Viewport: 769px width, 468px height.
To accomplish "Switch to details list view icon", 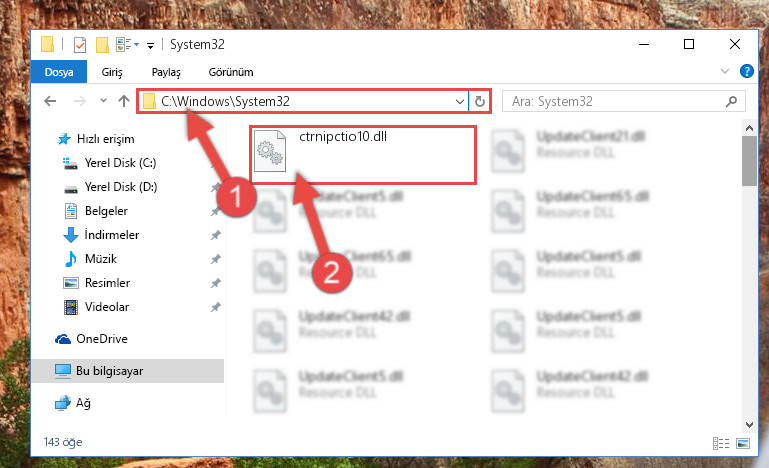I will [720, 443].
